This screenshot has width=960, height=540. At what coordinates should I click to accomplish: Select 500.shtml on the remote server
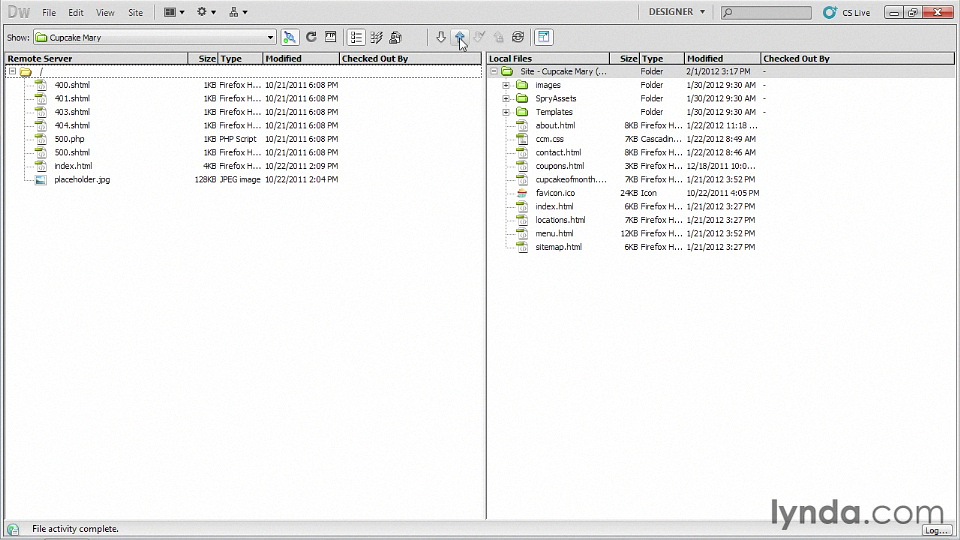pos(72,152)
